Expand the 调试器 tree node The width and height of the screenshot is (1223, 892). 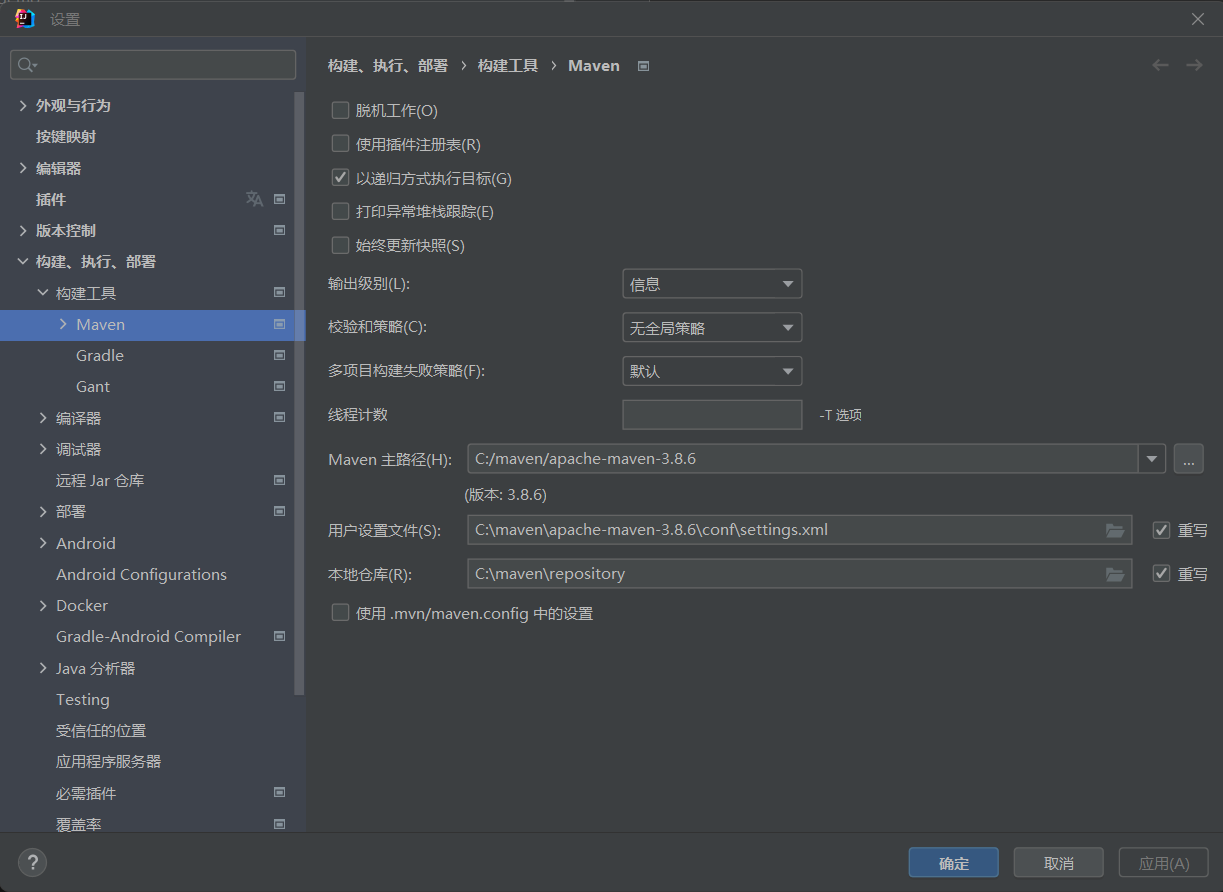pyautogui.click(x=43, y=449)
